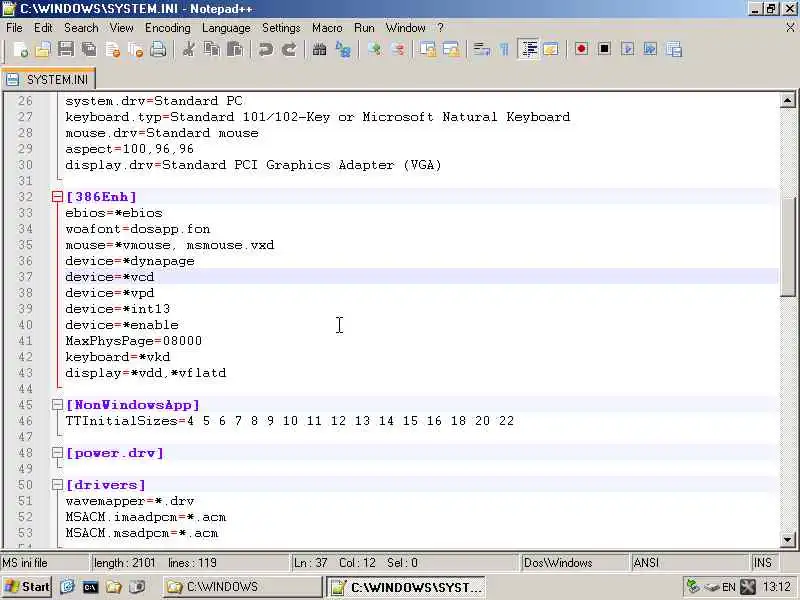This screenshot has width=800, height=600.
Task: Toggle the indent guide toolbar button
Action: 528,49
